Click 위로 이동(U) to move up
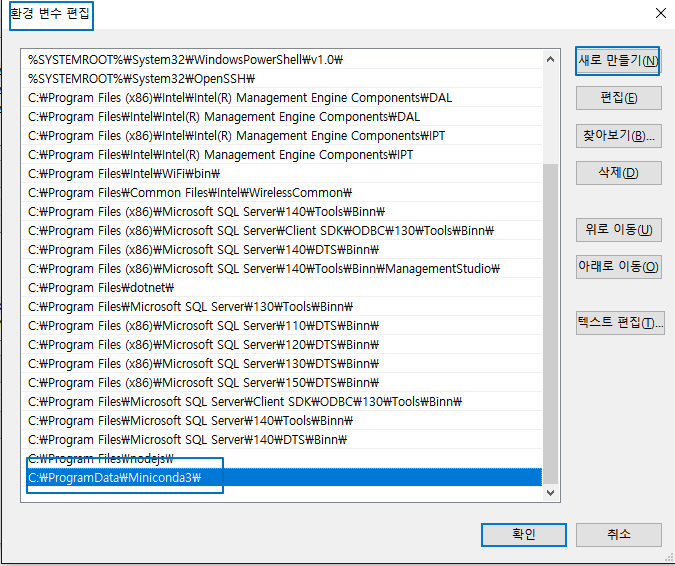This screenshot has width=675, height=566. [619, 230]
